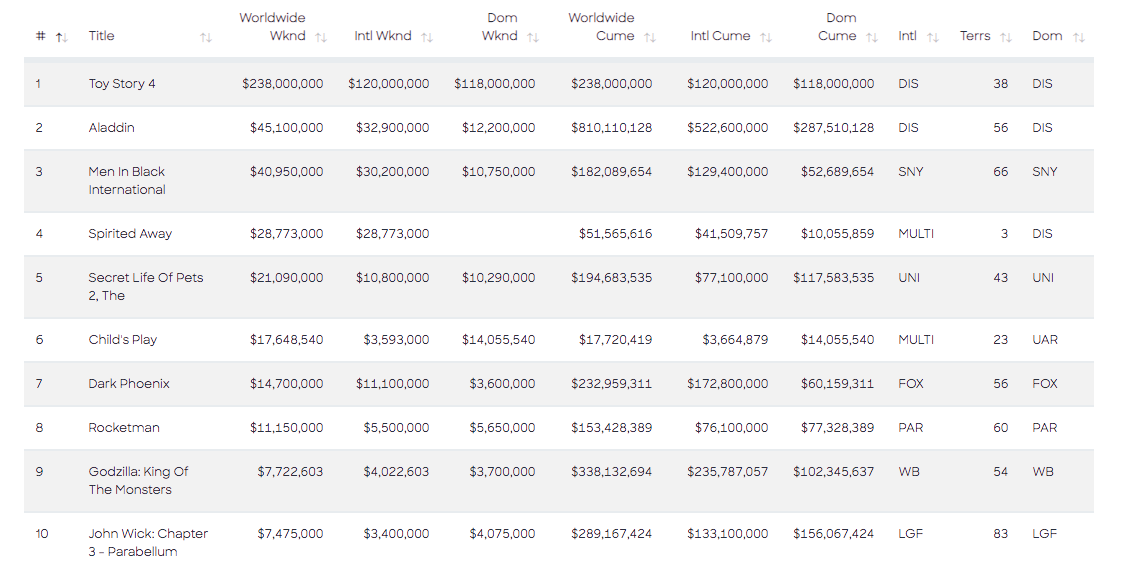Screen dimensions: 1125x562
Task: Sort by Intl Cume arrow icon
Action: coord(766,37)
